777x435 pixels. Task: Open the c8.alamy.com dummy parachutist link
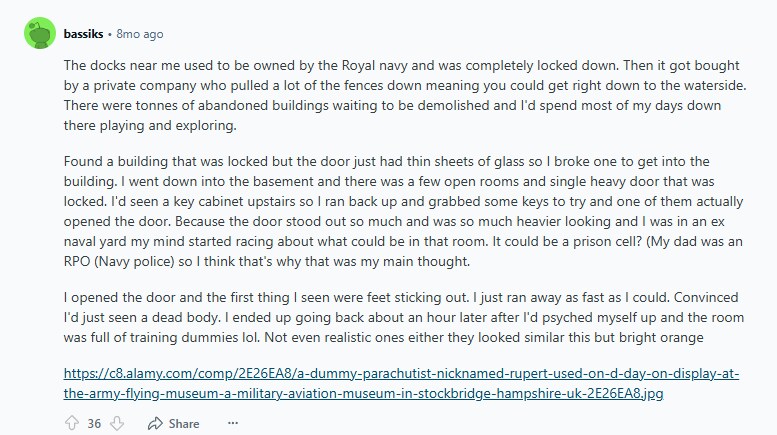tap(401, 383)
